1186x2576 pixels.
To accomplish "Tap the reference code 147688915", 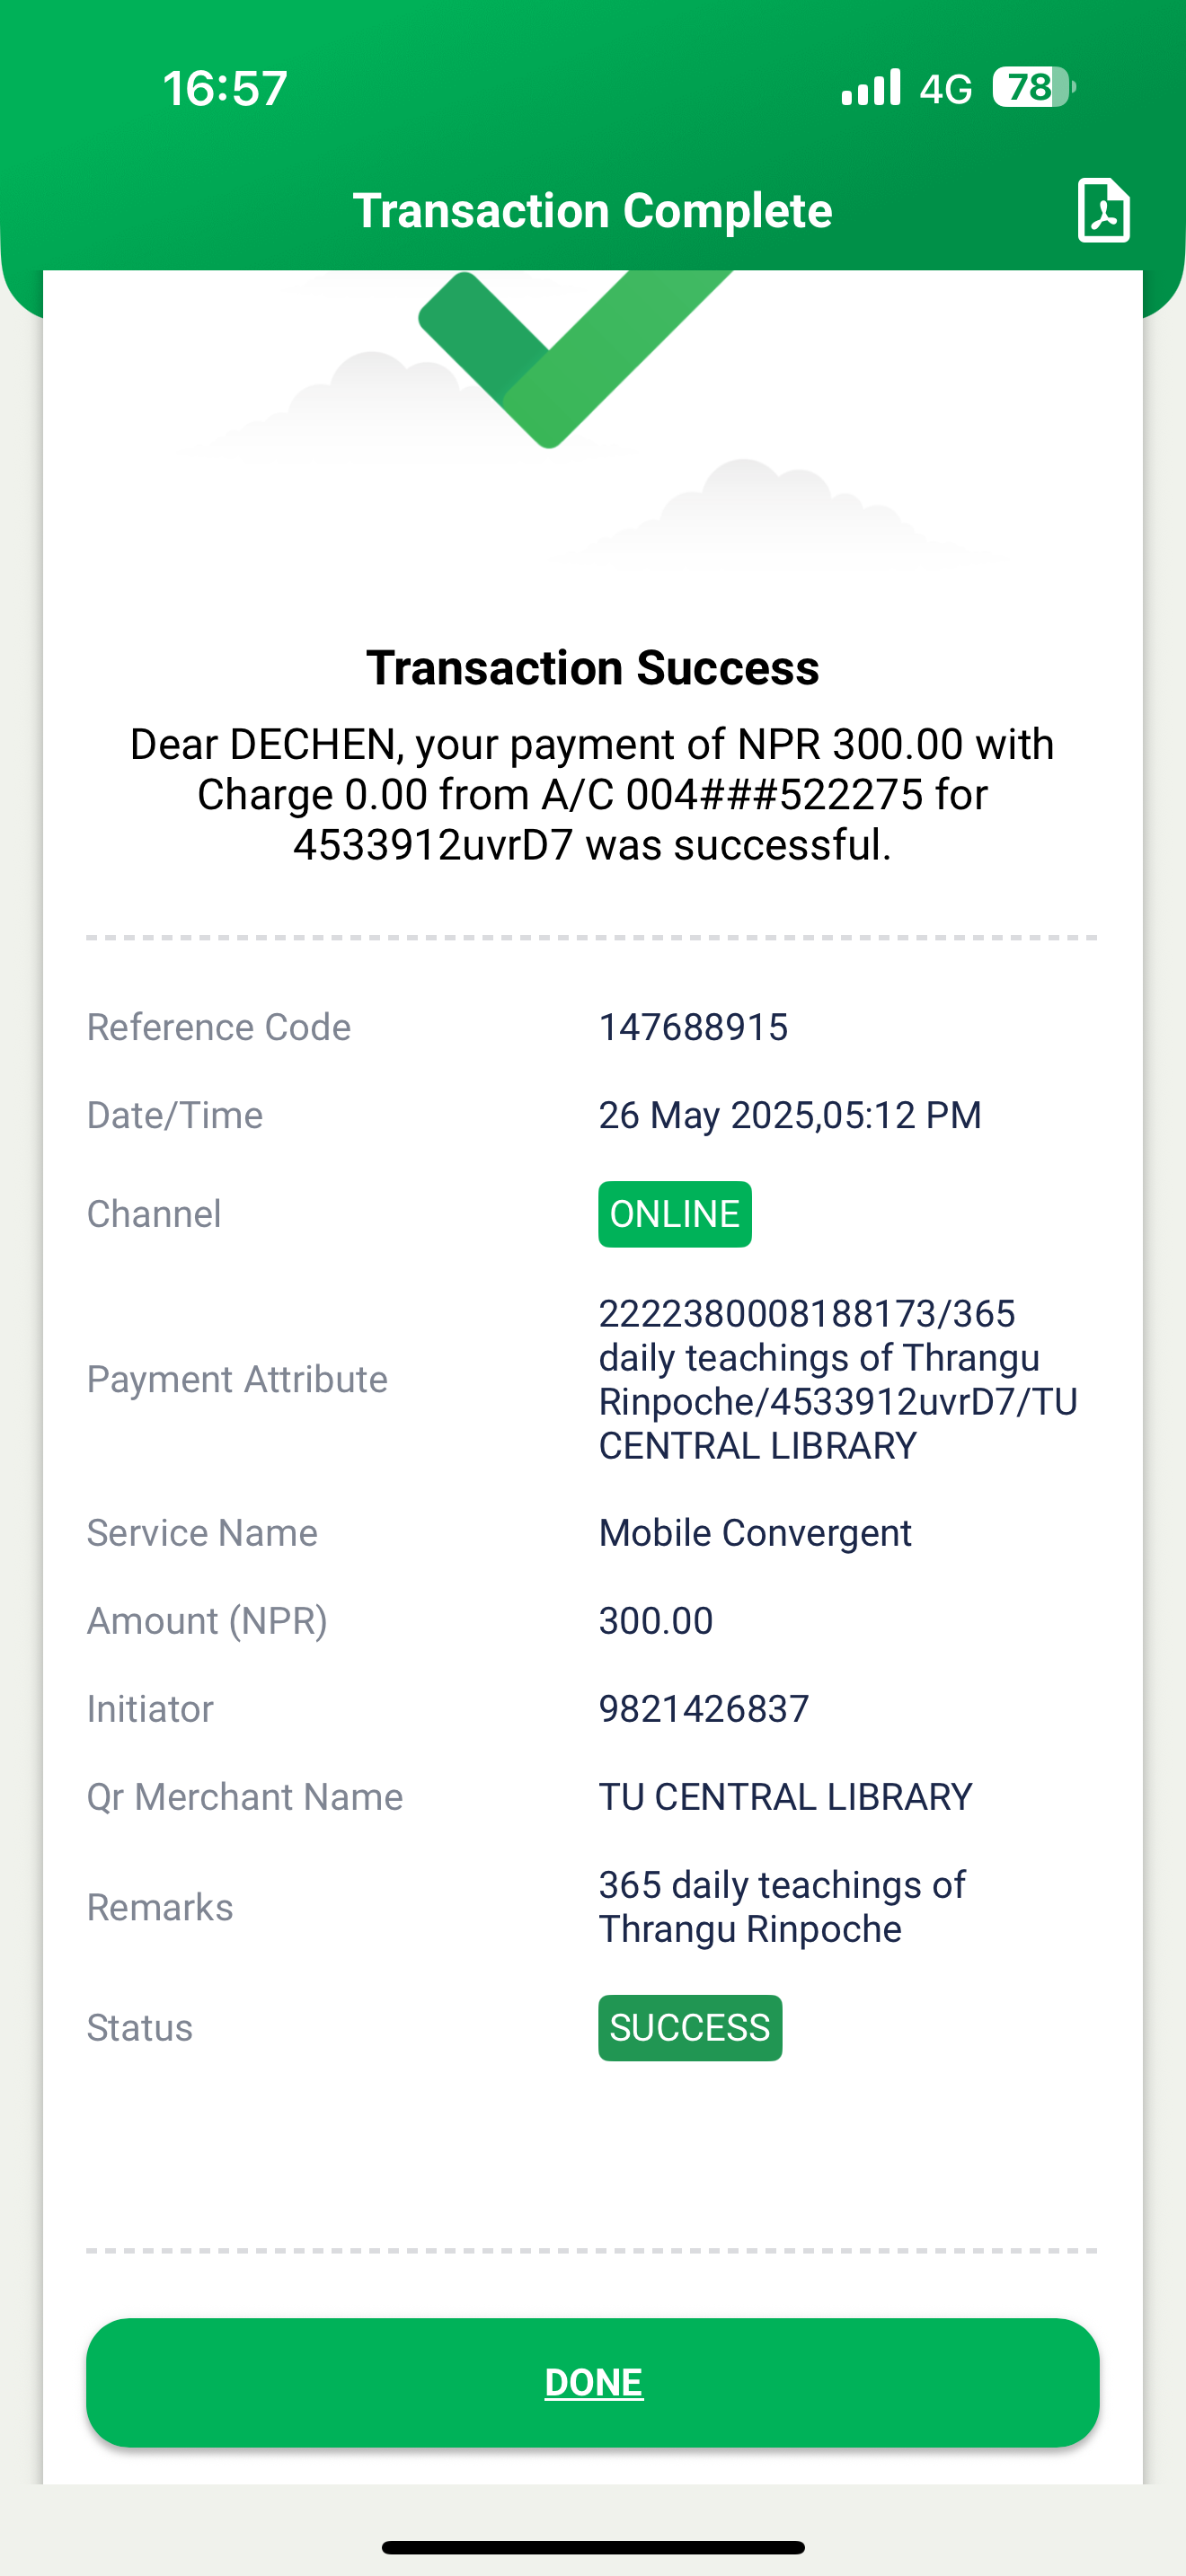I will pyautogui.click(x=693, y=1027).
